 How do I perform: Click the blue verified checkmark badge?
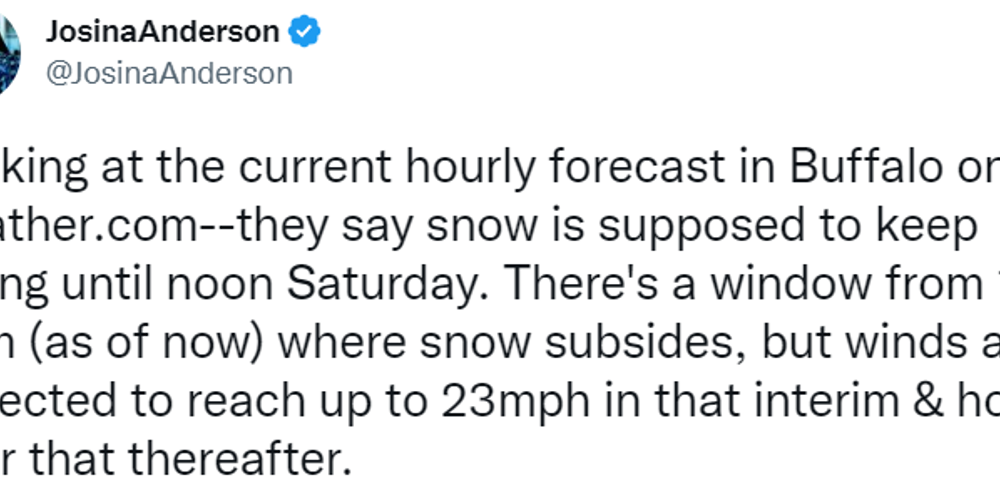pos(305,32)
